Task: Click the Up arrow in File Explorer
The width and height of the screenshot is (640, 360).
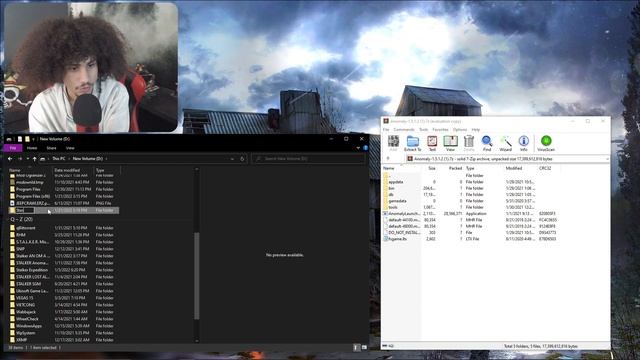Action: tap(35, 159)
